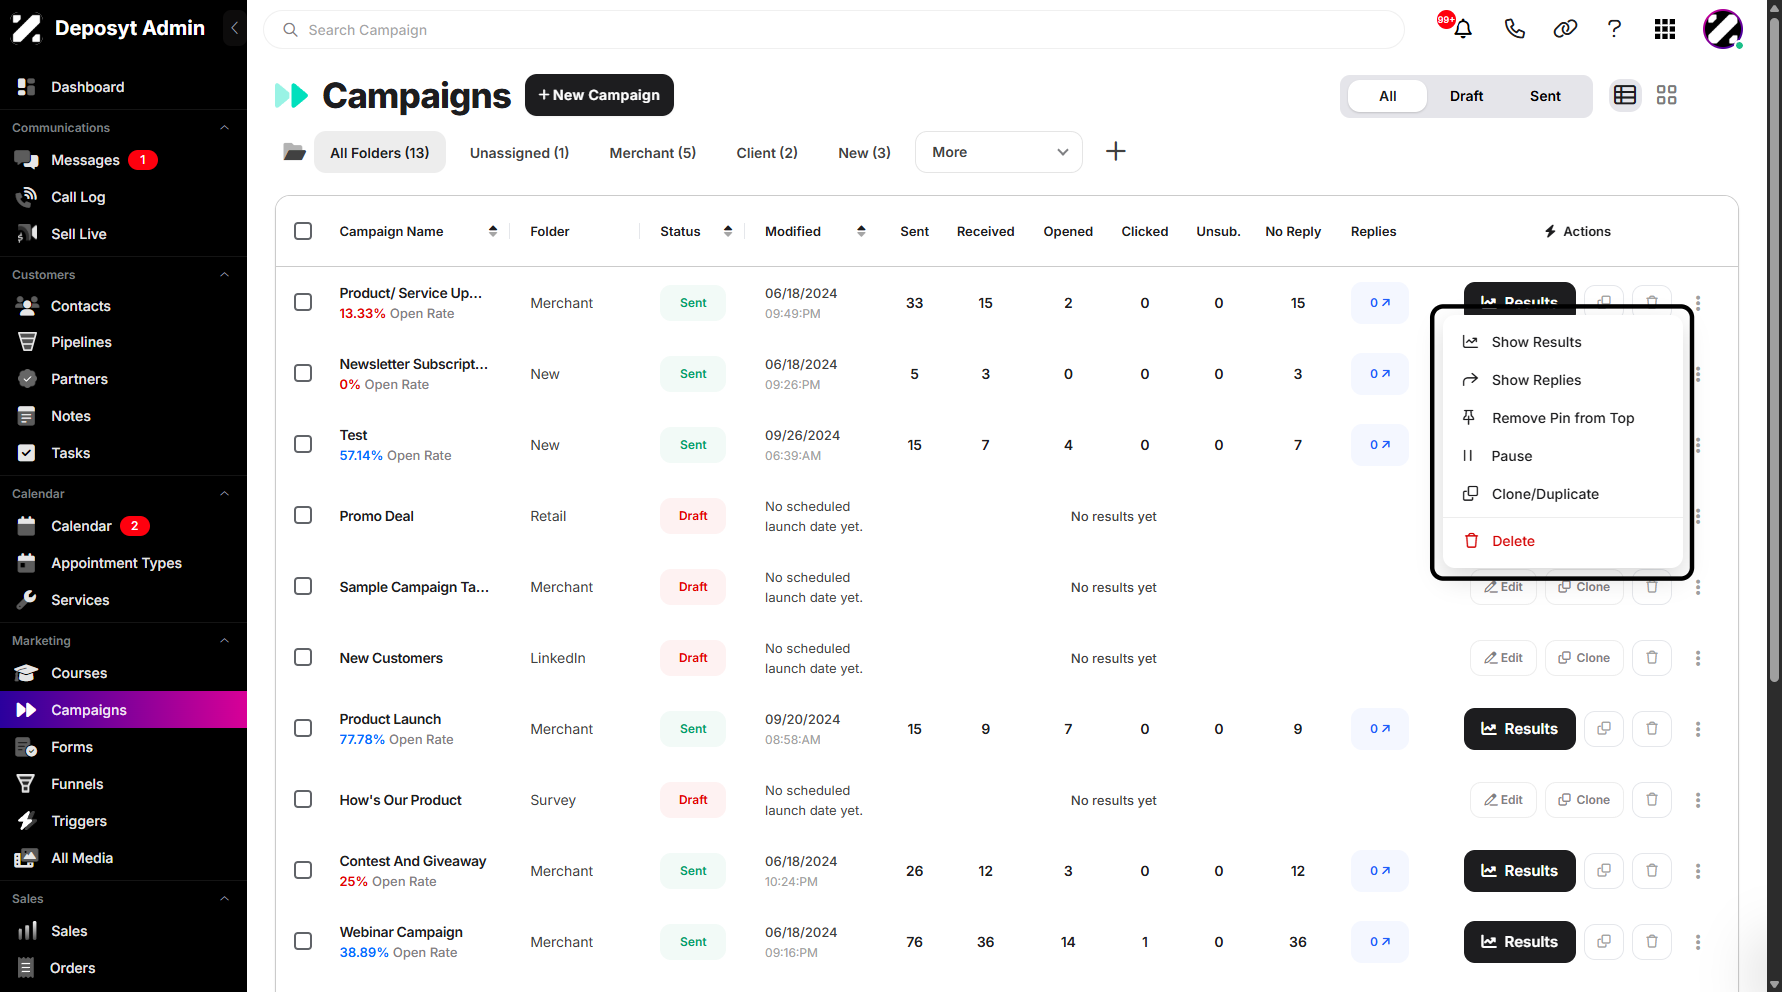Viewport: 1782px width, 992px height.
Task: Open Results for Product Launch campaign
Action: (x=1519, y=729)
